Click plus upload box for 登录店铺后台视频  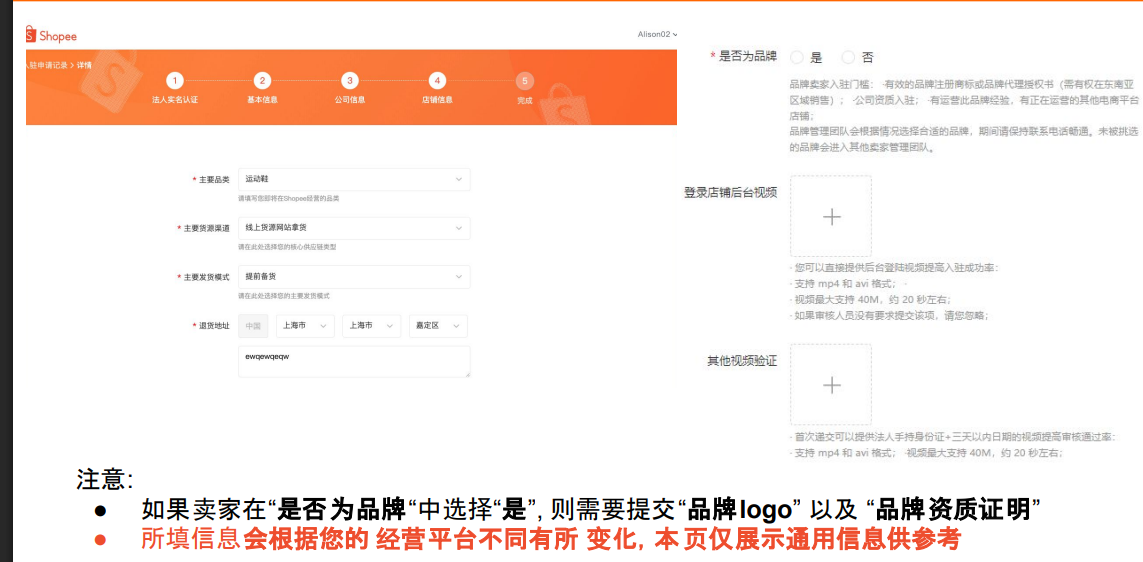tap(831, 216)
